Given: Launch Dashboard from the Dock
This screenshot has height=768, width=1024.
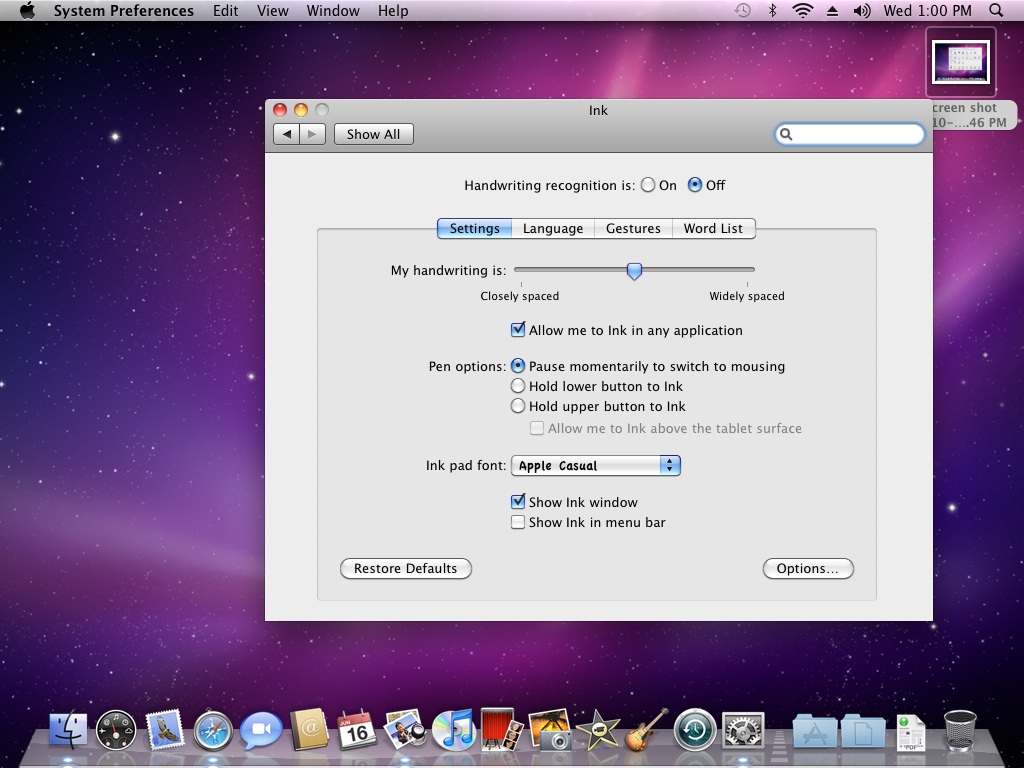Looking at the screenshot, I should point(116,729).
